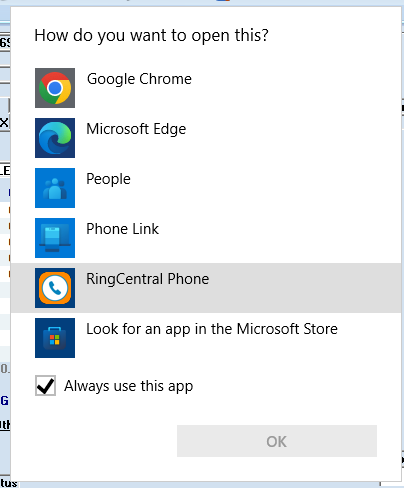Choose the People app icon

[x=55, y=188]
